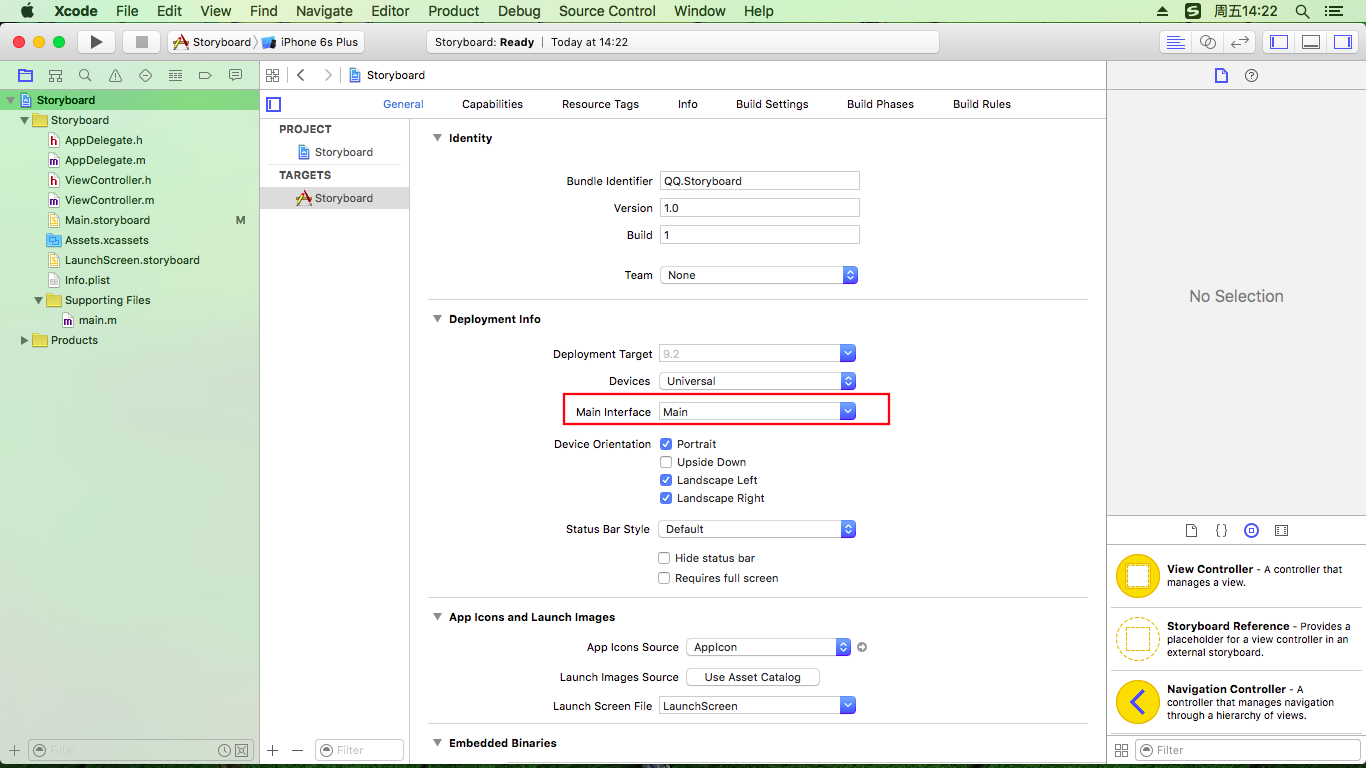Collapse the Identity section
Image resolution: width=1366 pixels, height=768 pixels.
tap(437, 138)
